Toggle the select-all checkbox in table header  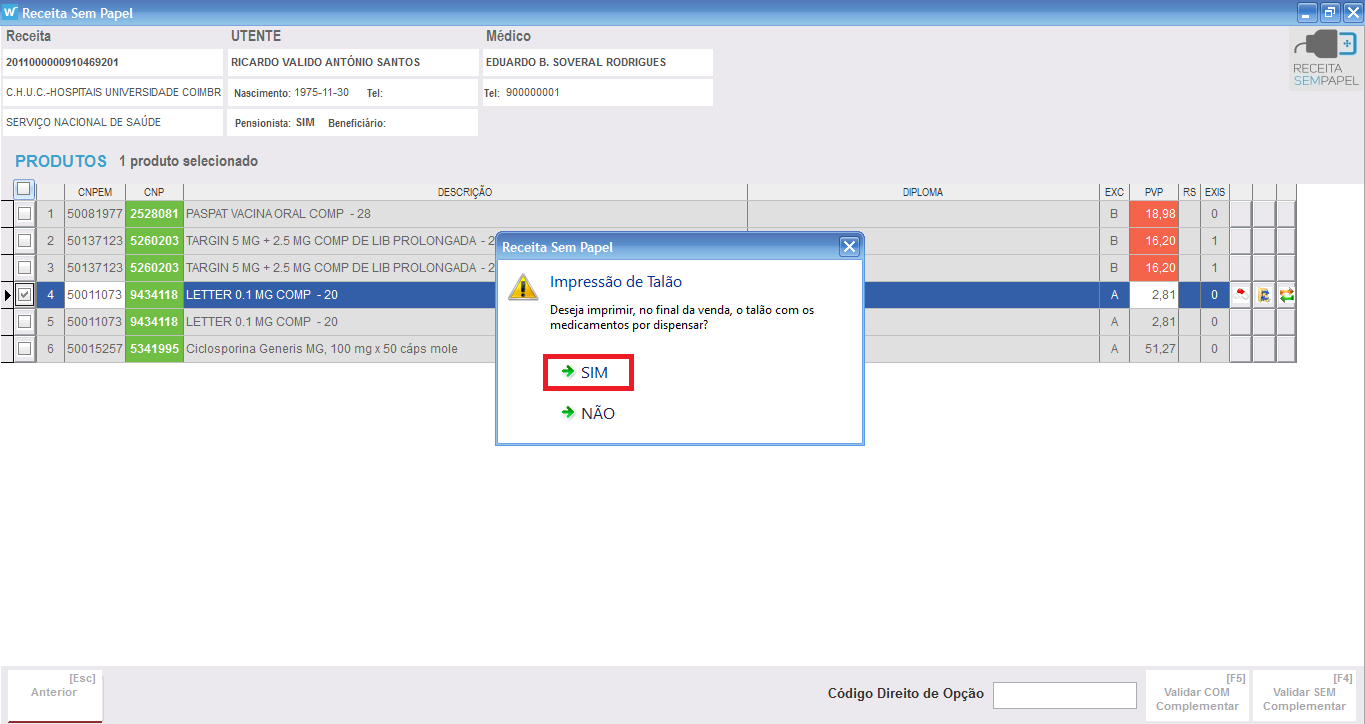pos(24,189)
